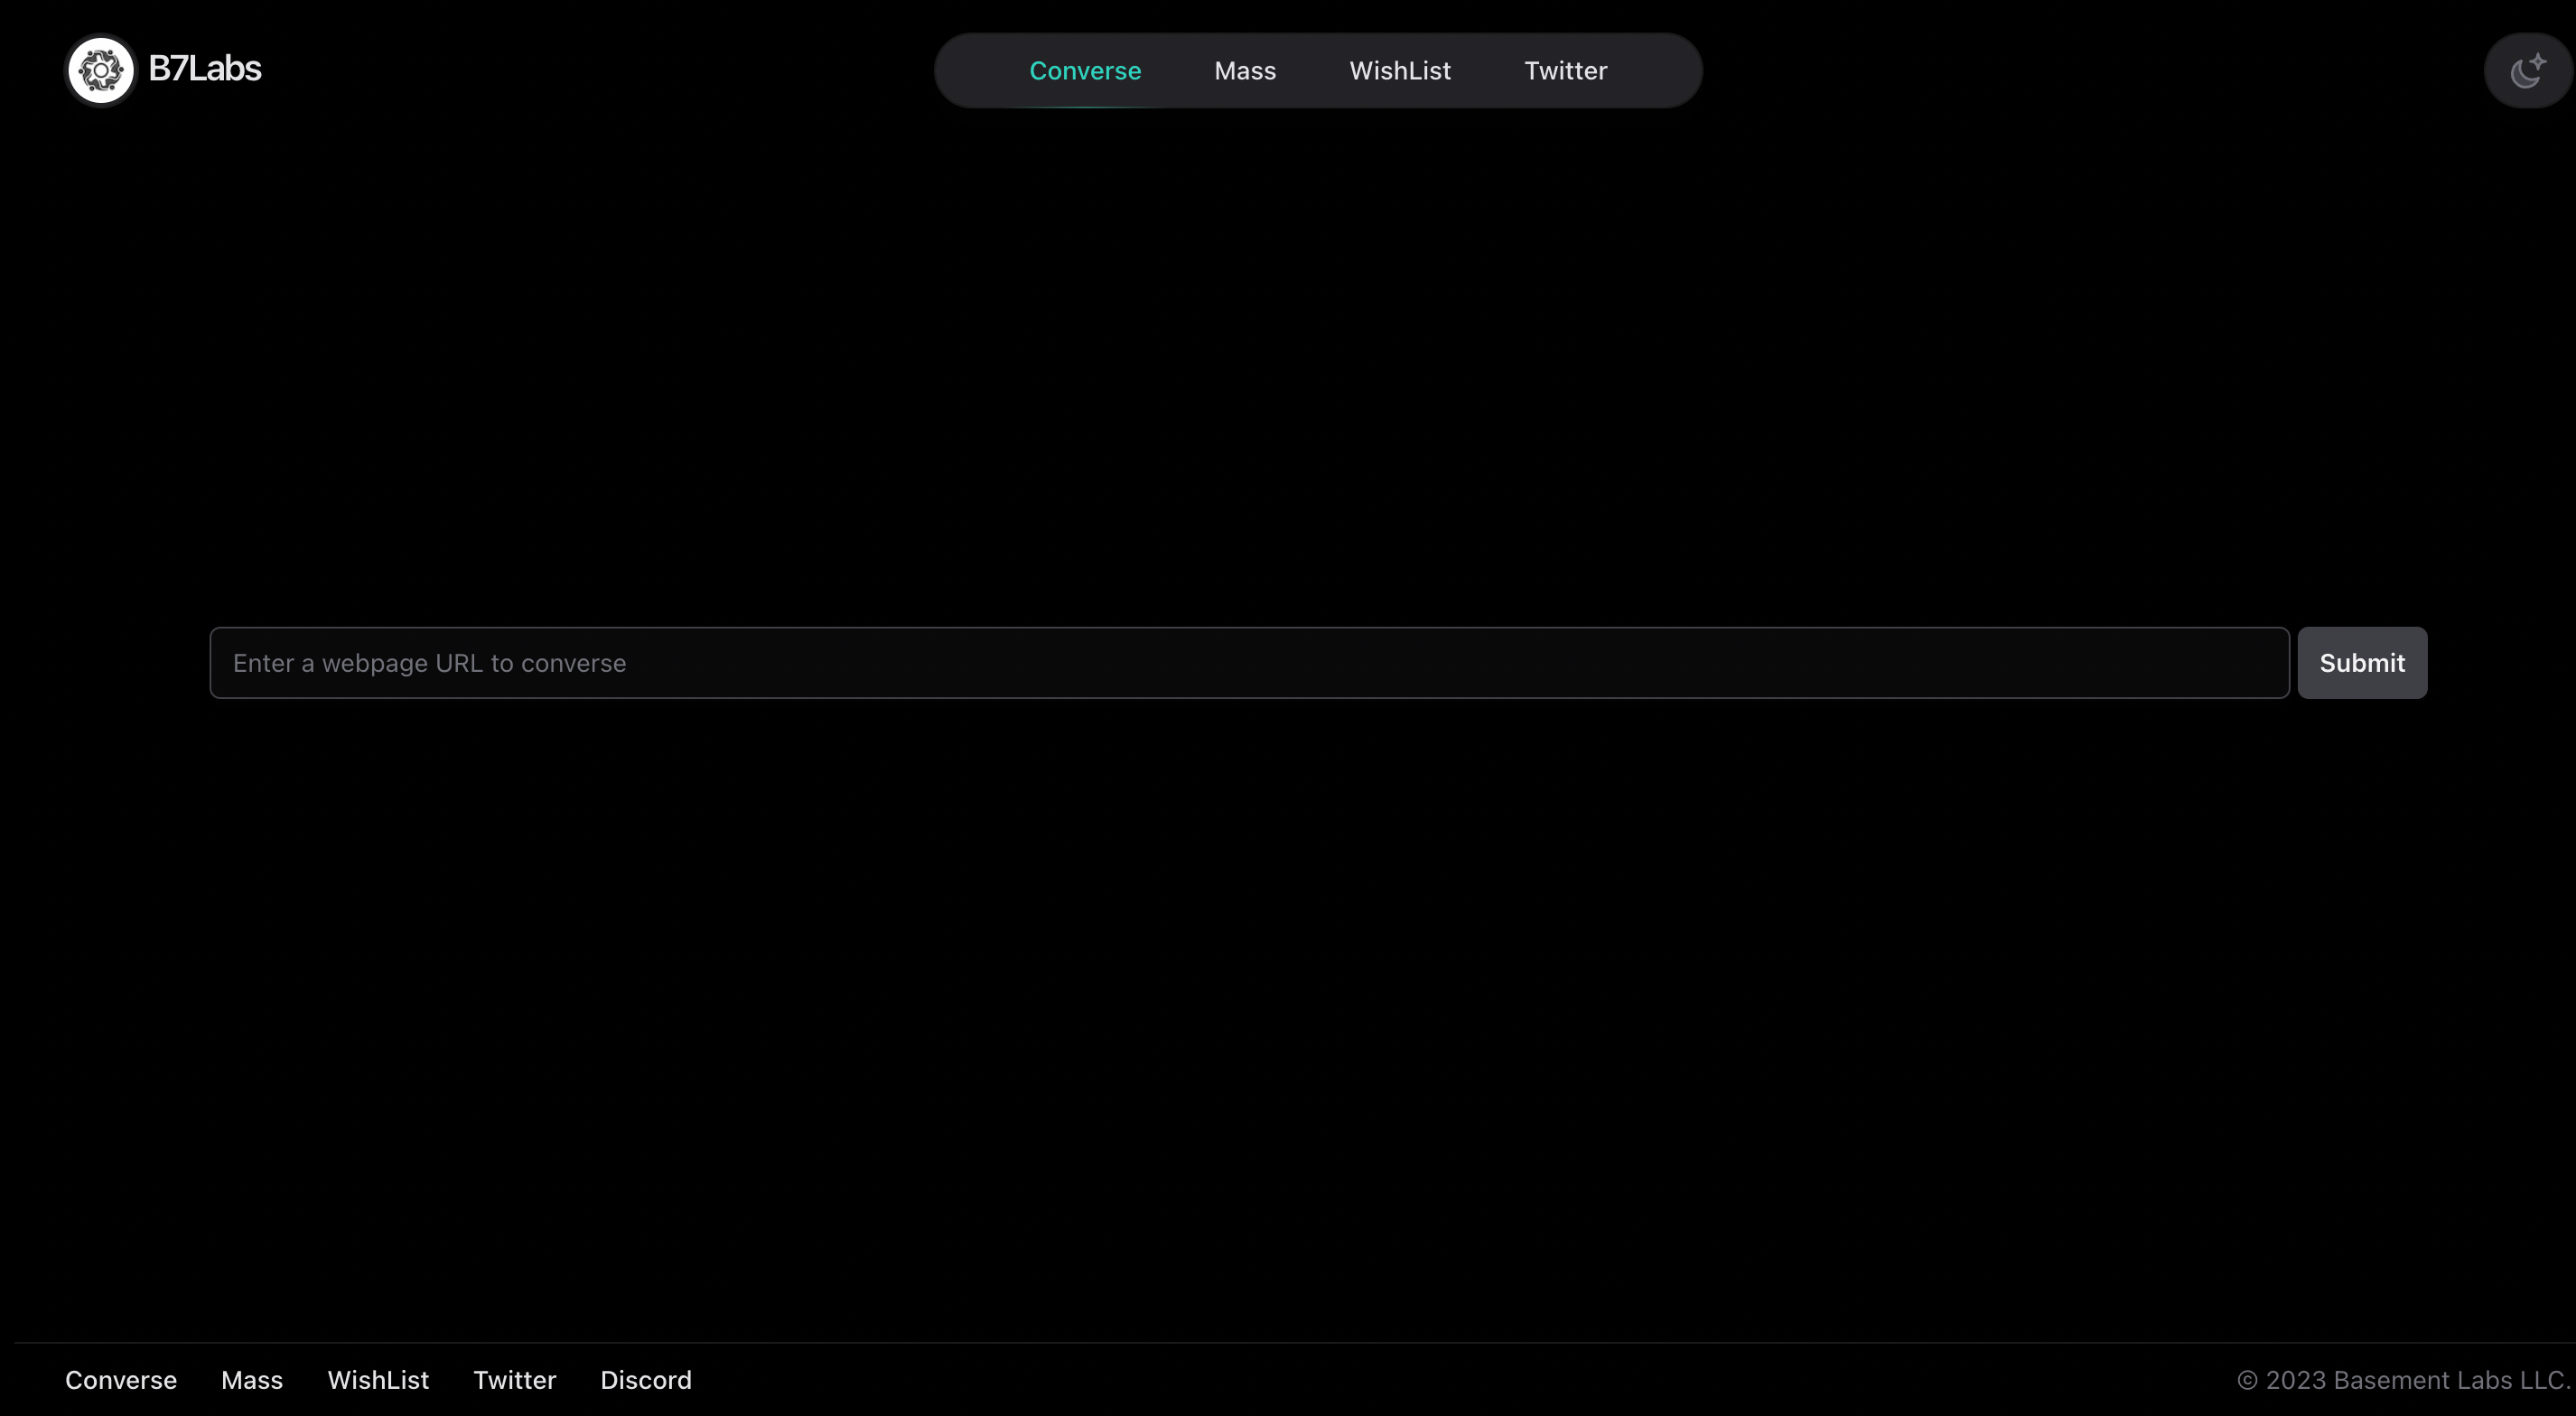Click the B7Labs brand name text
2576x1416 pixels.
coord(205,69)
